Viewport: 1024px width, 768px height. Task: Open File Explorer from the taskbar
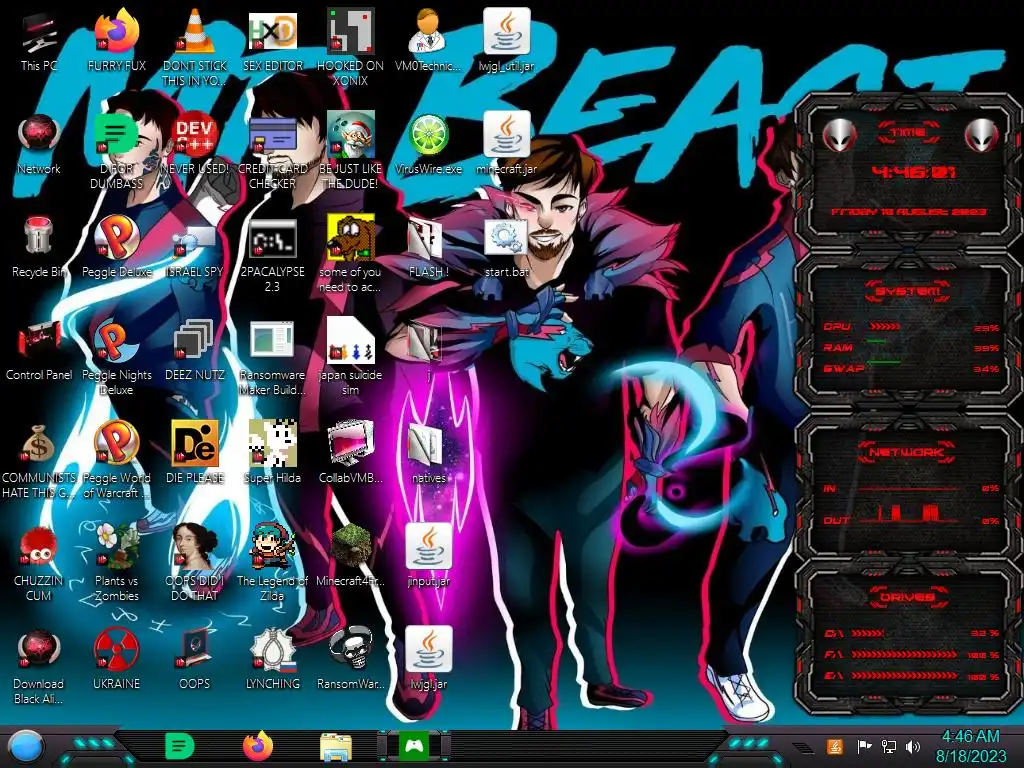click(336, 747)
